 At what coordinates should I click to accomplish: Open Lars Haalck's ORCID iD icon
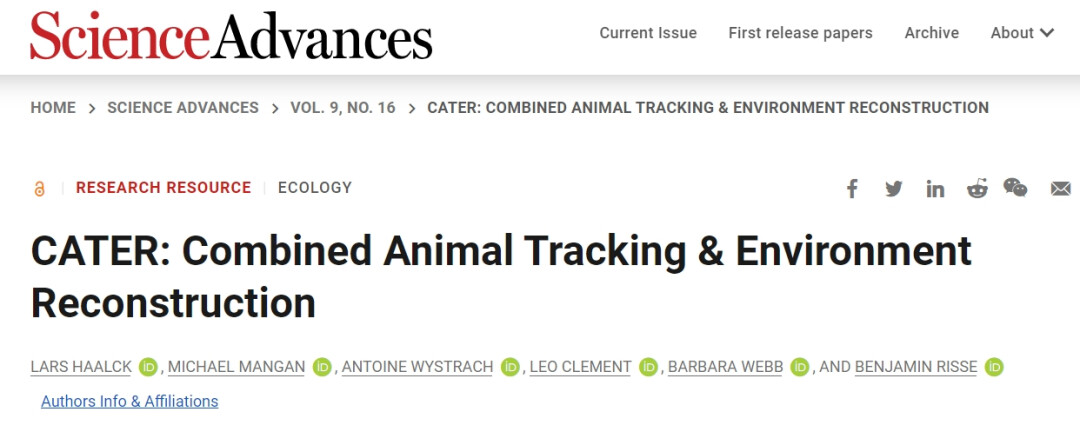pos(149,367)
